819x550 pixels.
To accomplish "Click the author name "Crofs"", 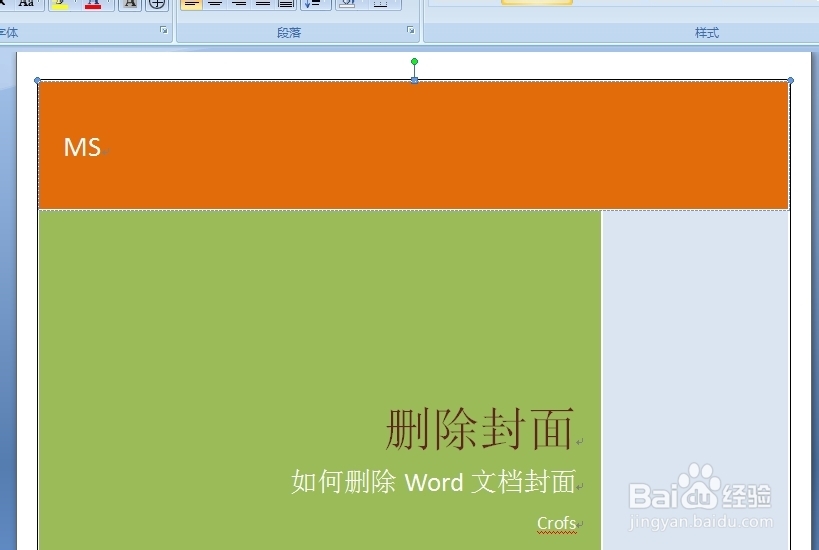I will pyautogui.click(x=557, y=523).
